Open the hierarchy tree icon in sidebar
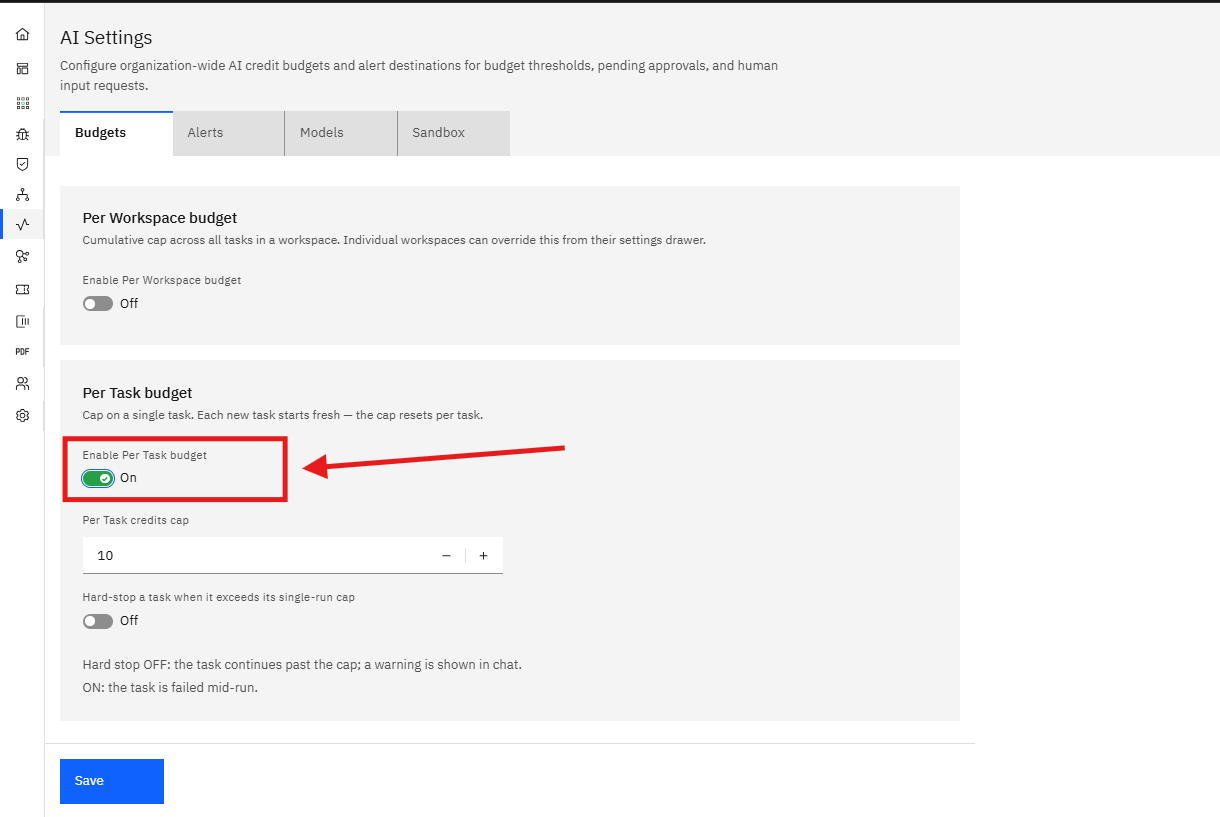 [22, 195]
